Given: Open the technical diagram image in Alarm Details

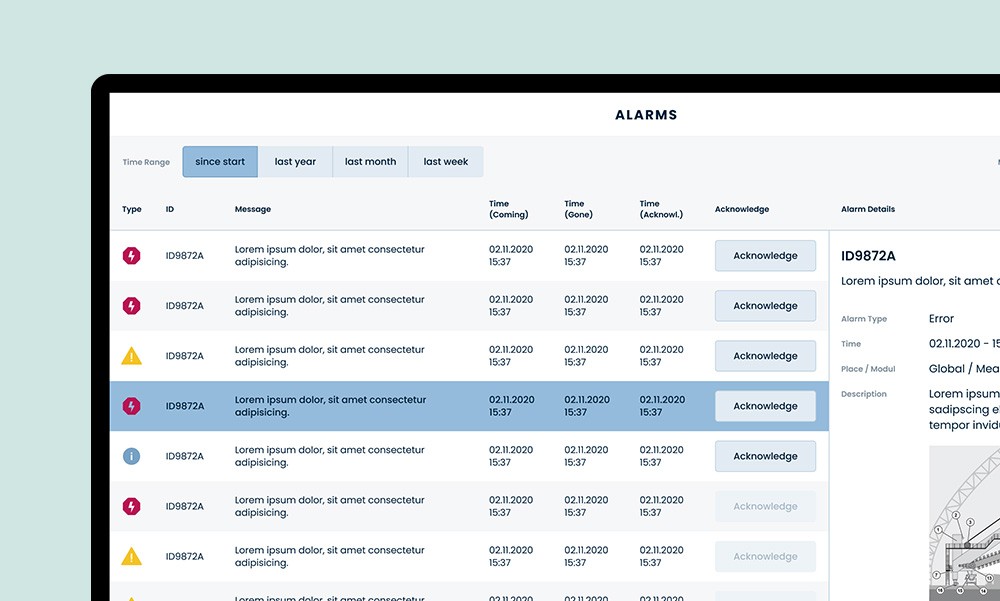Looking at the screenshot, I should [965, 525].
